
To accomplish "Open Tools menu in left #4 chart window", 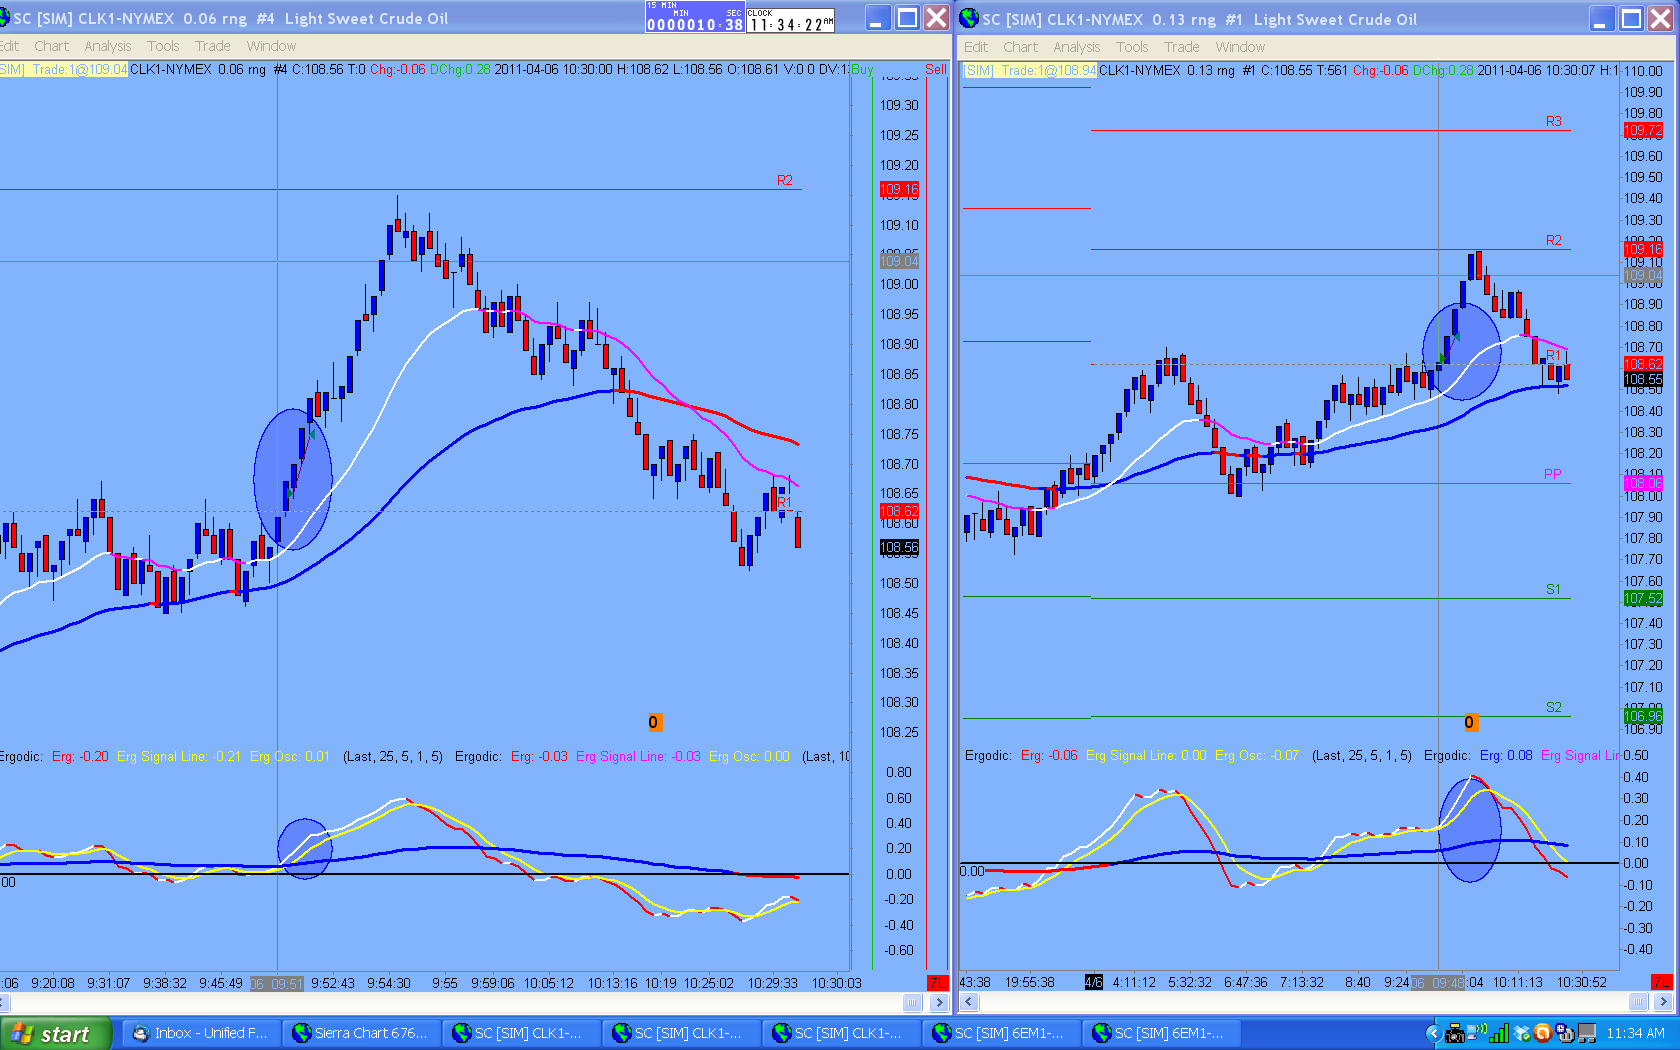I will 163,46.
